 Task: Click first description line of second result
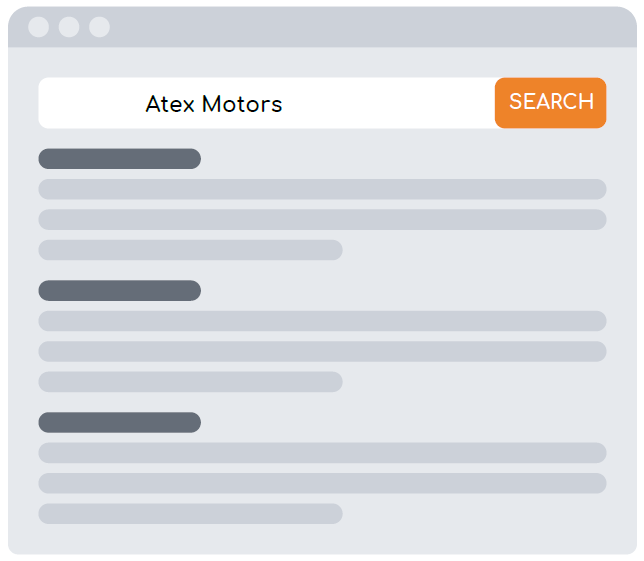(322, 321)
